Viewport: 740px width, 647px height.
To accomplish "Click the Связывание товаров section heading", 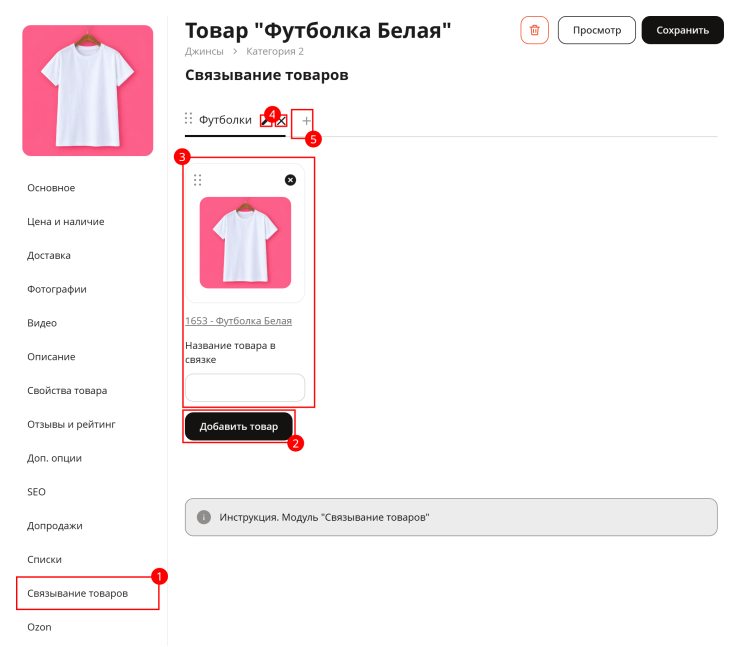I will coord(267,75).
